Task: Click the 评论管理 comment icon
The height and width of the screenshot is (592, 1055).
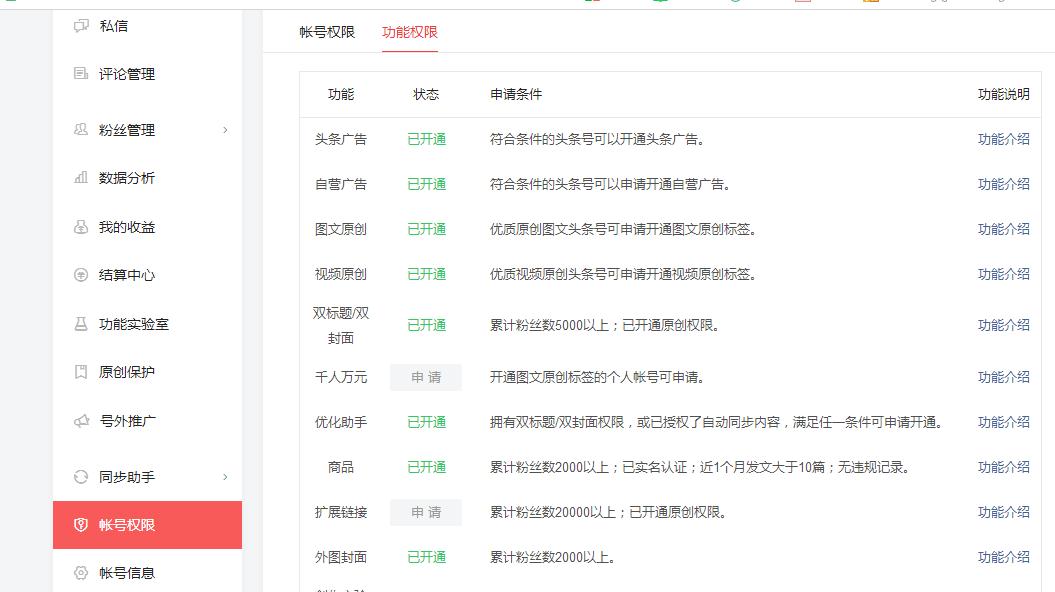Action: tap(81, 74)
